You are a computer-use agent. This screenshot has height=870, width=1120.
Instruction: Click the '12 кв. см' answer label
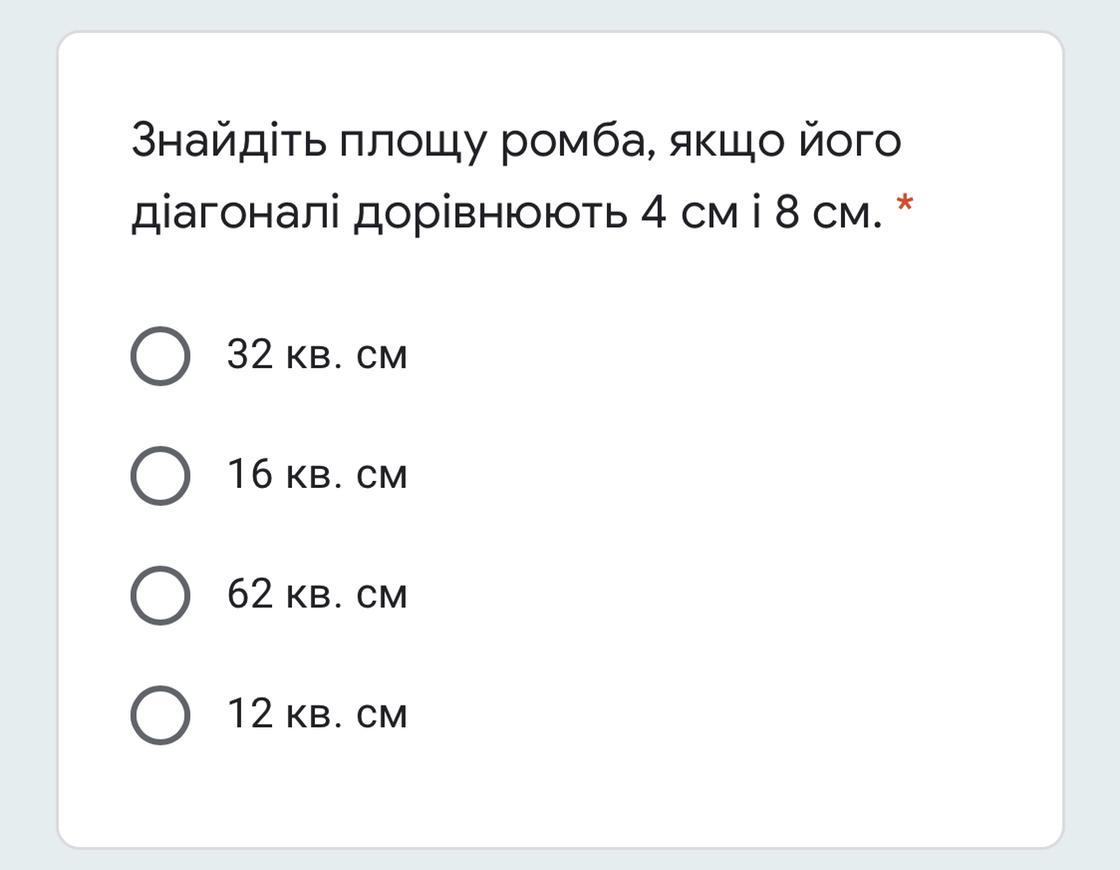click(317, 714)
